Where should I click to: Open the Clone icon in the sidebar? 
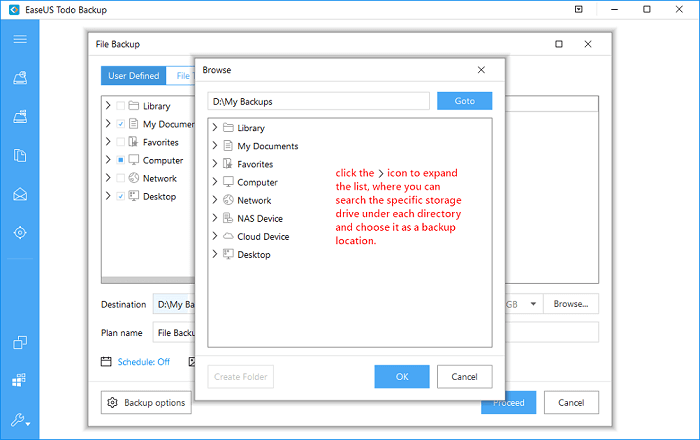click(20, 343)
